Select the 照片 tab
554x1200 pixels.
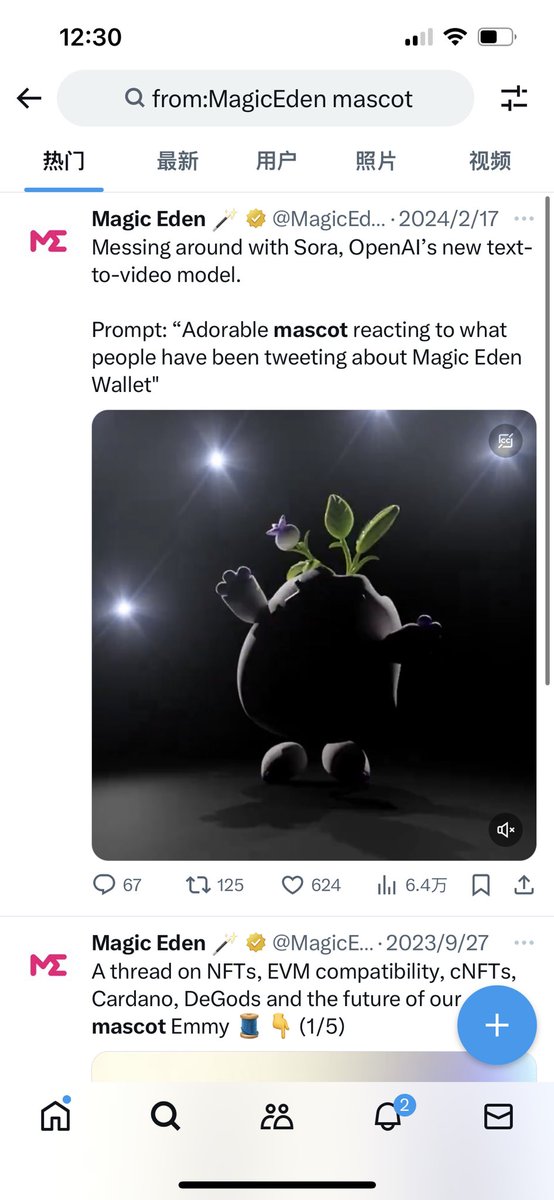376,160
